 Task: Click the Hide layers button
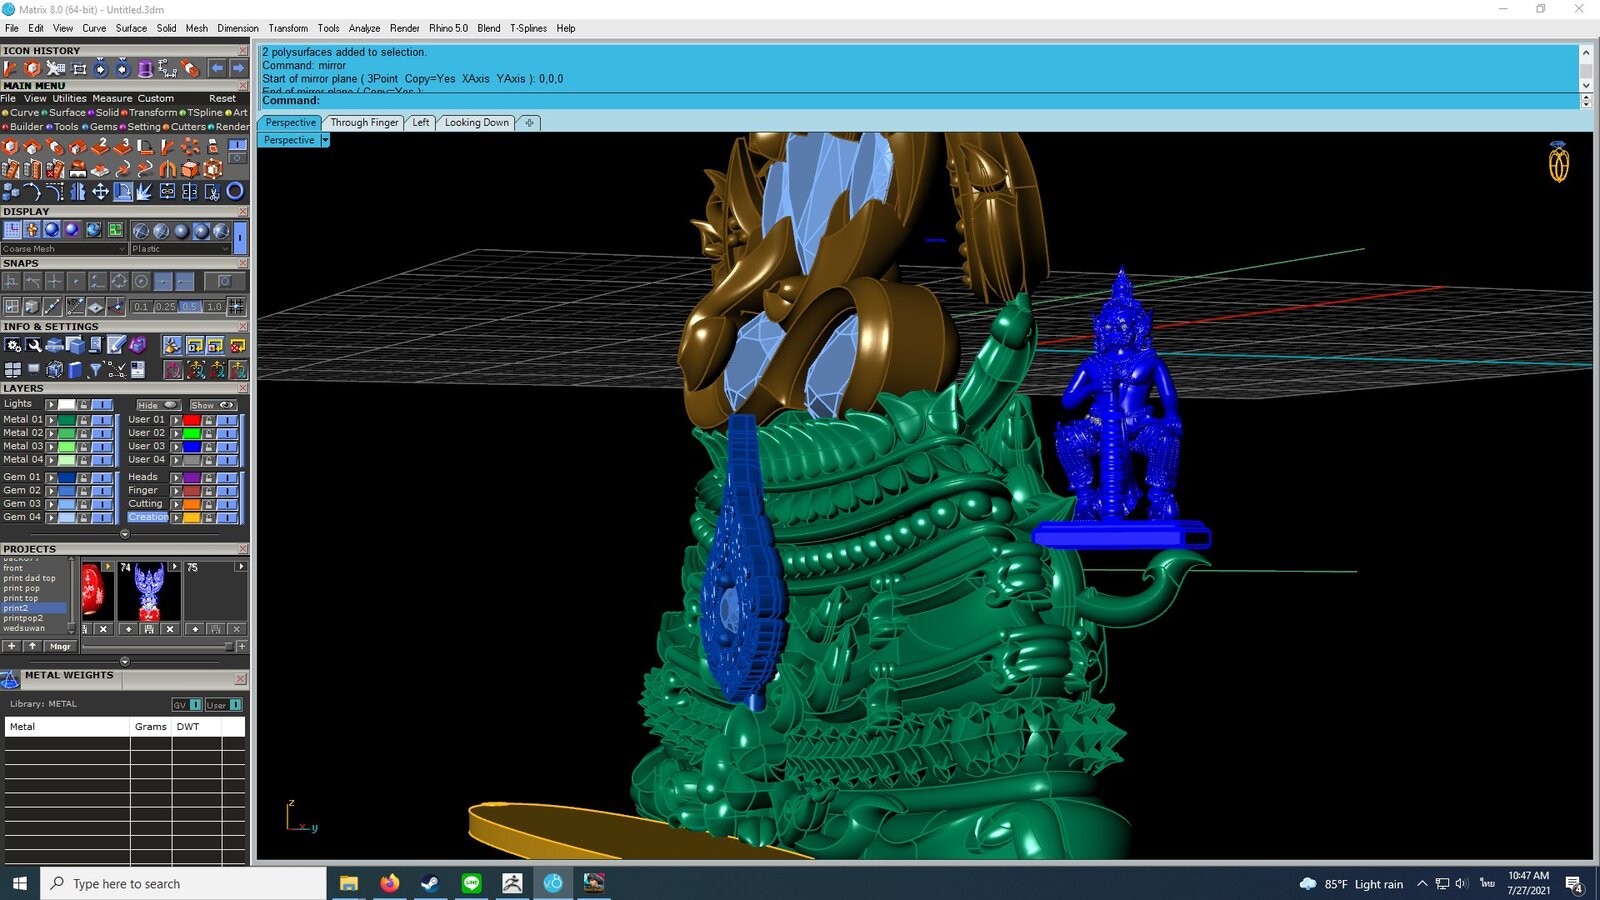click(x=158, y=405)
